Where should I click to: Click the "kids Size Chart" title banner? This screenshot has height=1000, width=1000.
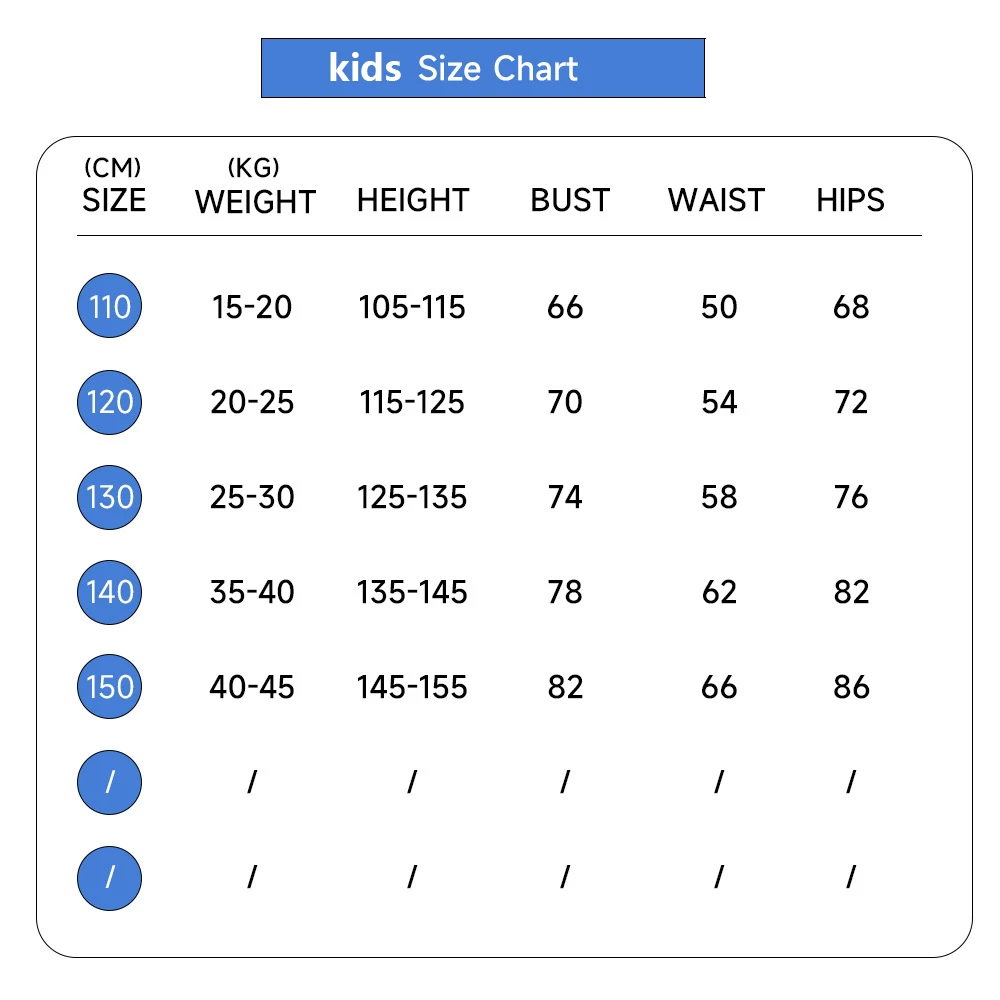point(483,68)
